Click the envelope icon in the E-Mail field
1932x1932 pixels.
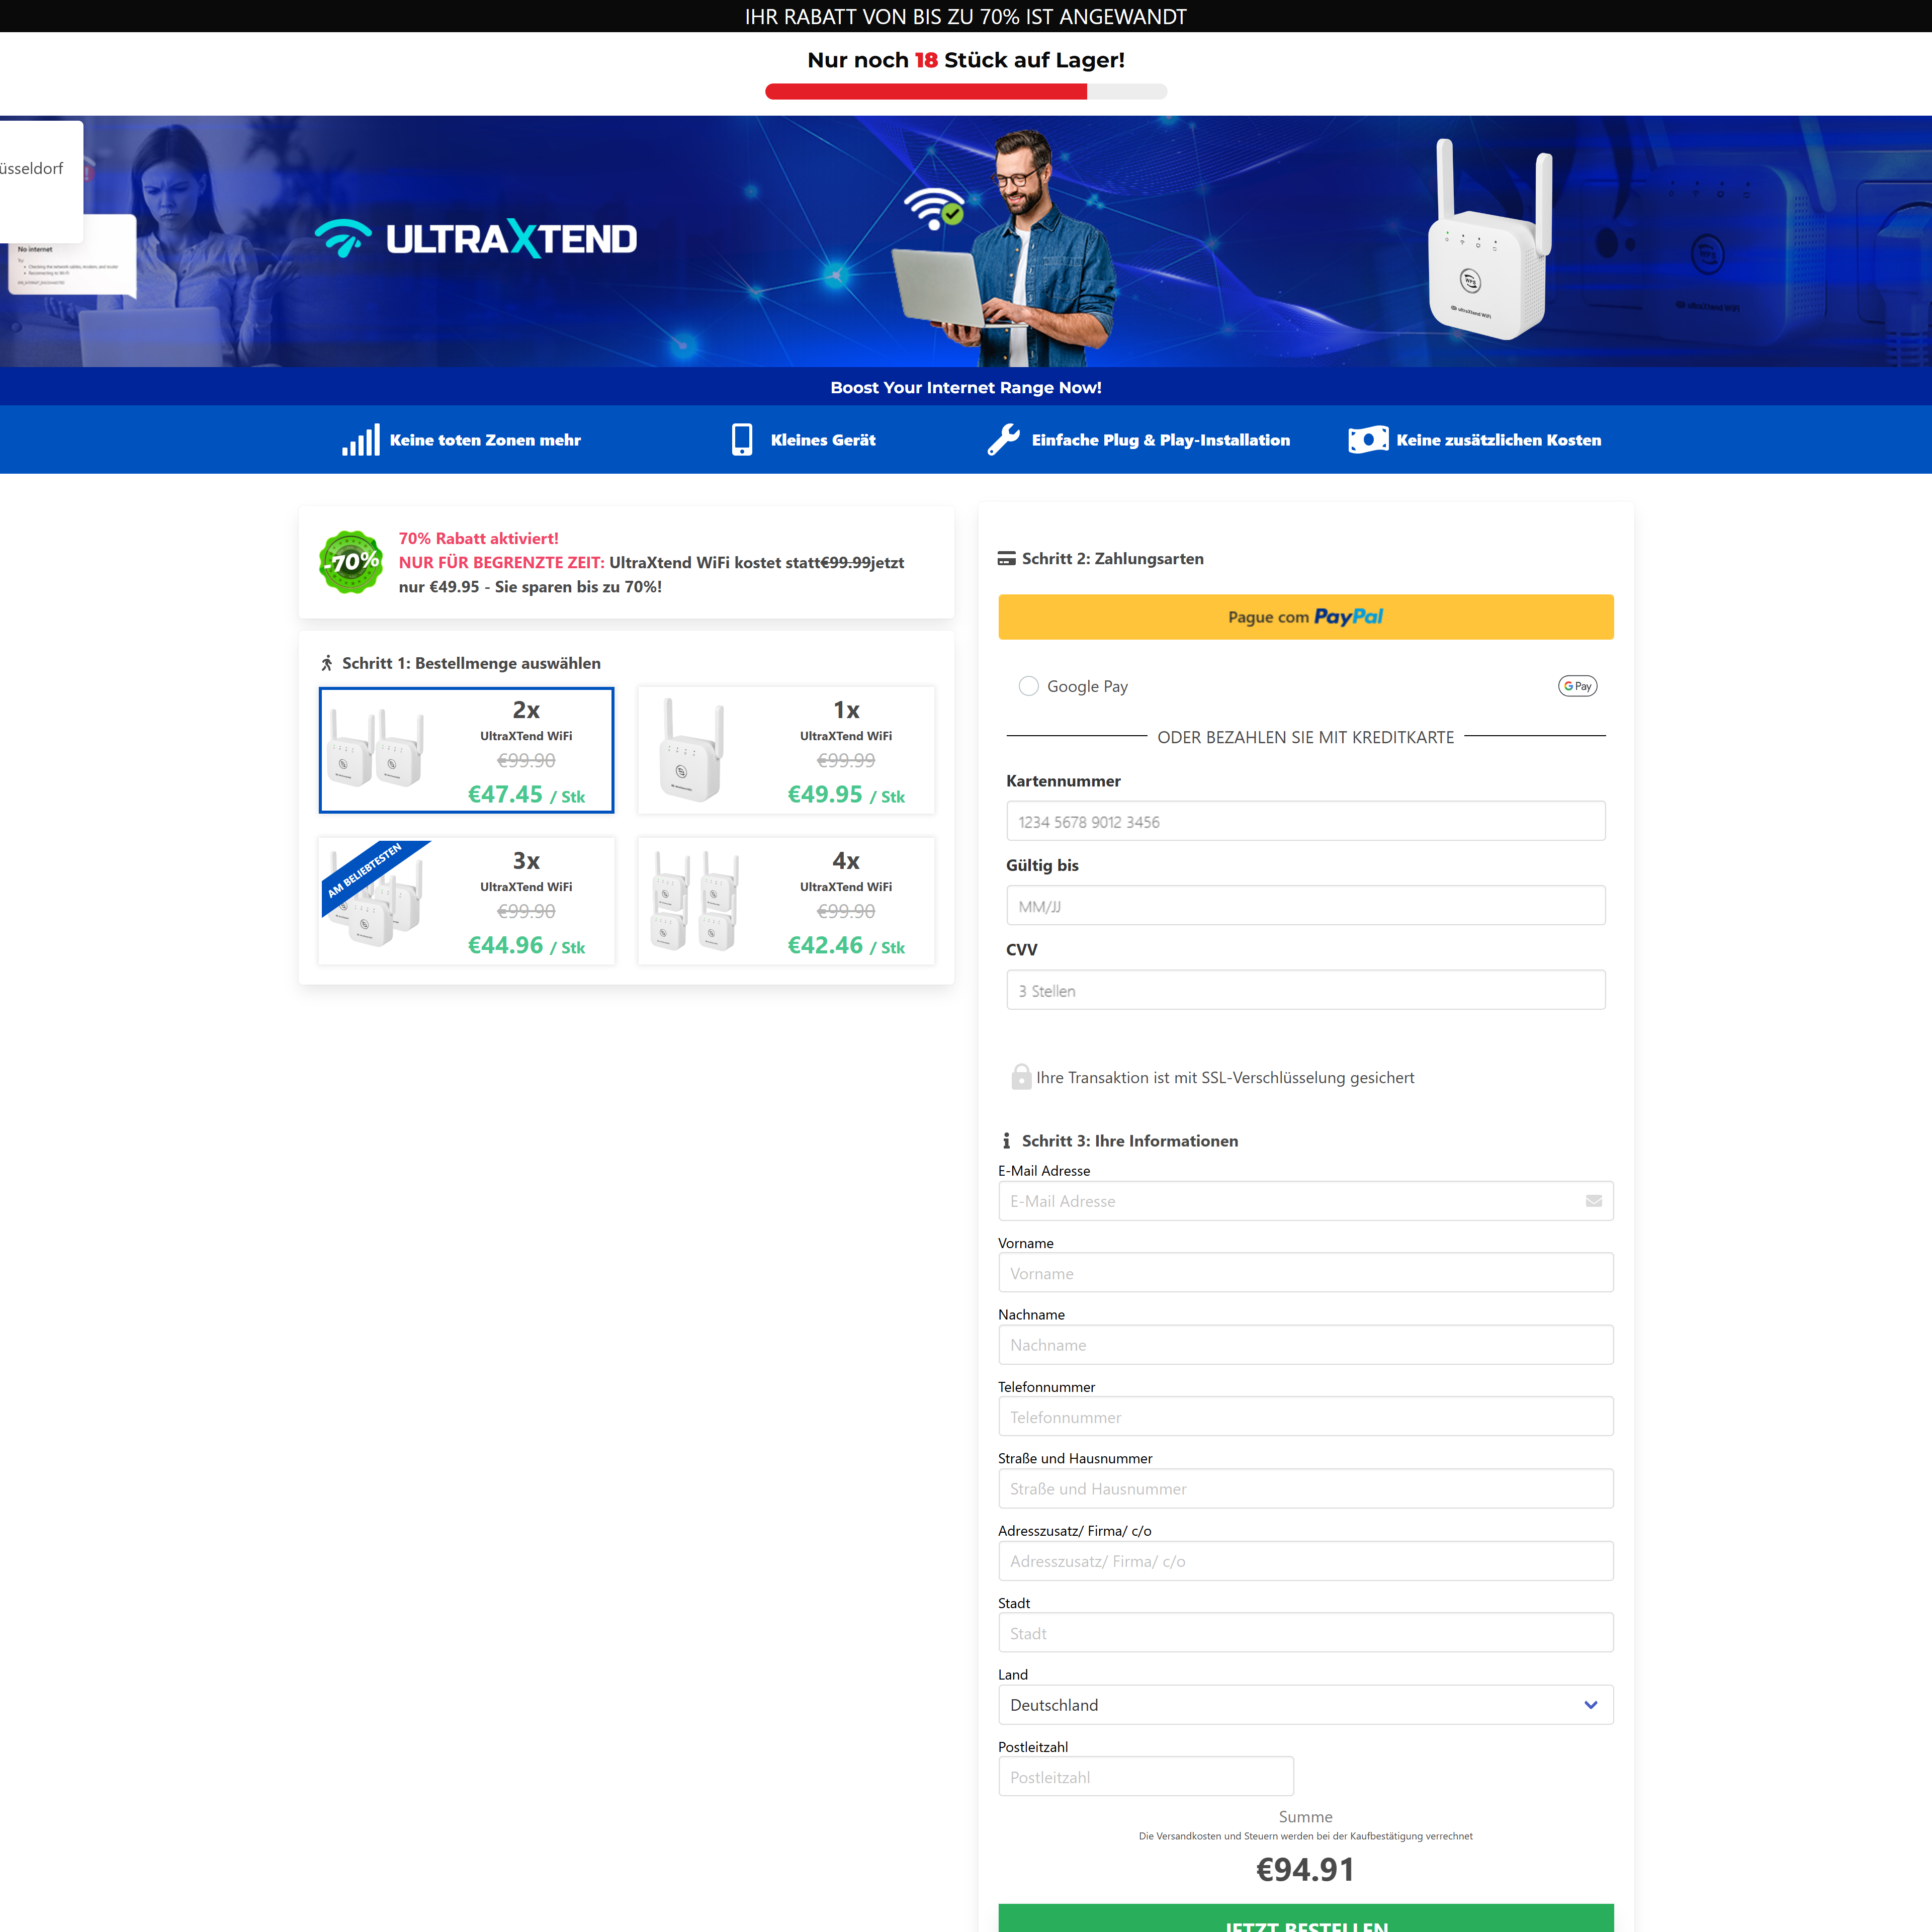tap(1593, 1201)
